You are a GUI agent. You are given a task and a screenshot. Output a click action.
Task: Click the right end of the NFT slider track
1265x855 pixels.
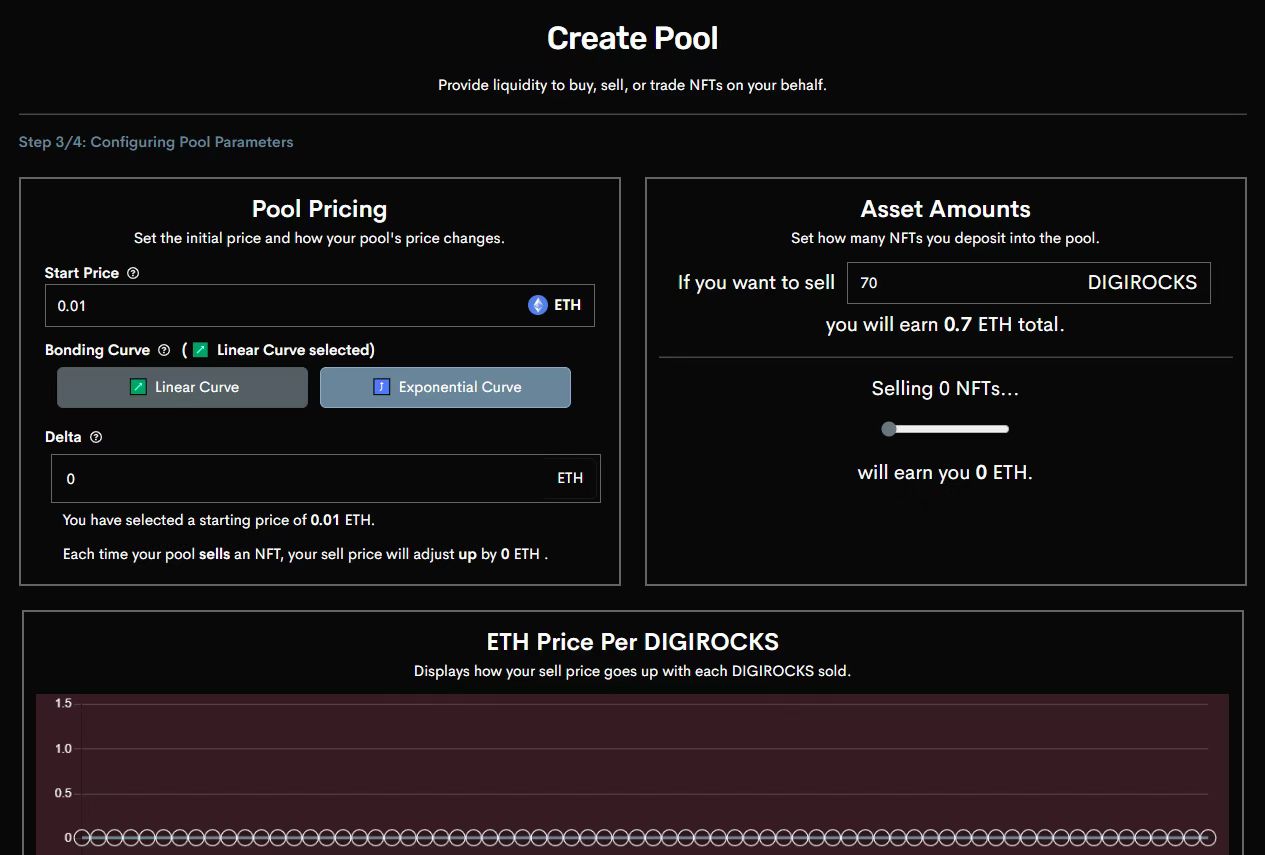(1004, 429)
